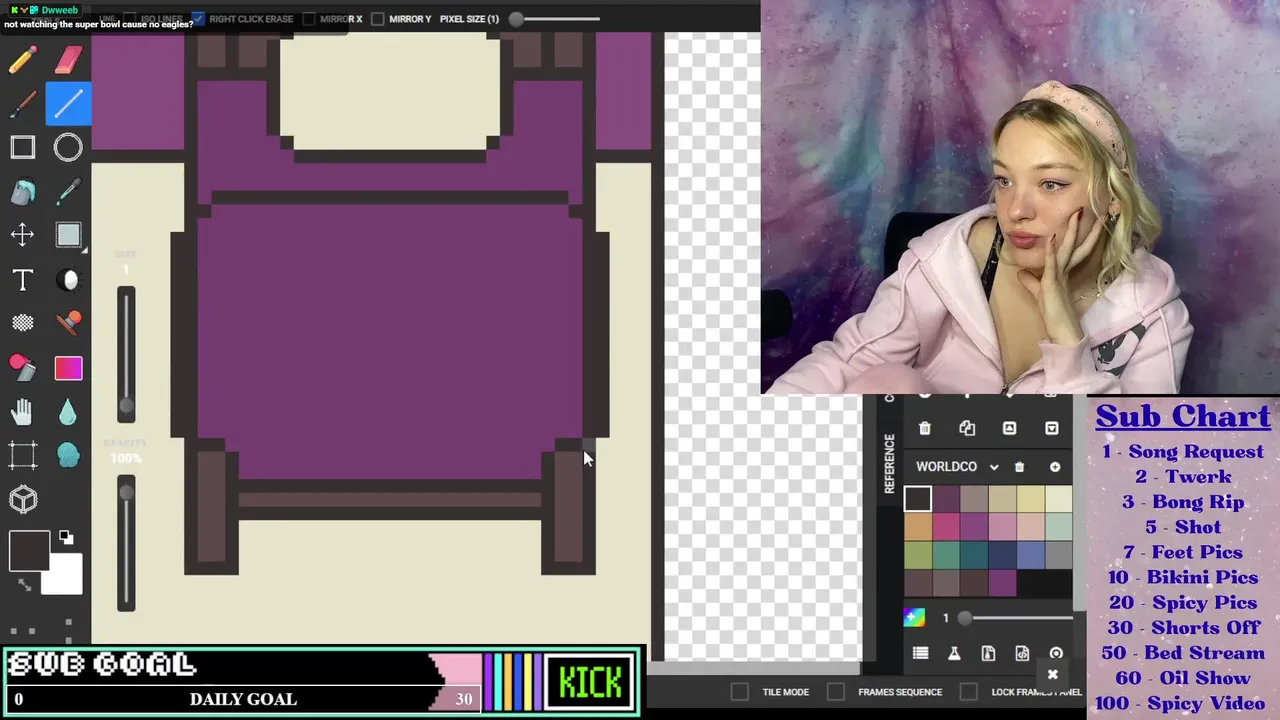Click the 'Sub Chart' heading text
The image size is (1280, 720).
coord(1183,416)
